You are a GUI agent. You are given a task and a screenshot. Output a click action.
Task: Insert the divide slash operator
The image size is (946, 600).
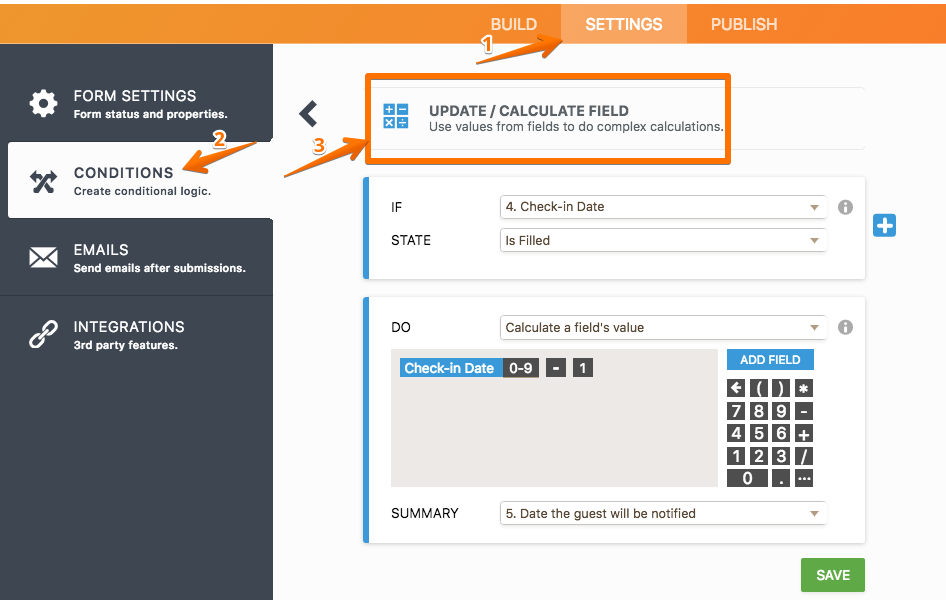click(x=804, y=456)
